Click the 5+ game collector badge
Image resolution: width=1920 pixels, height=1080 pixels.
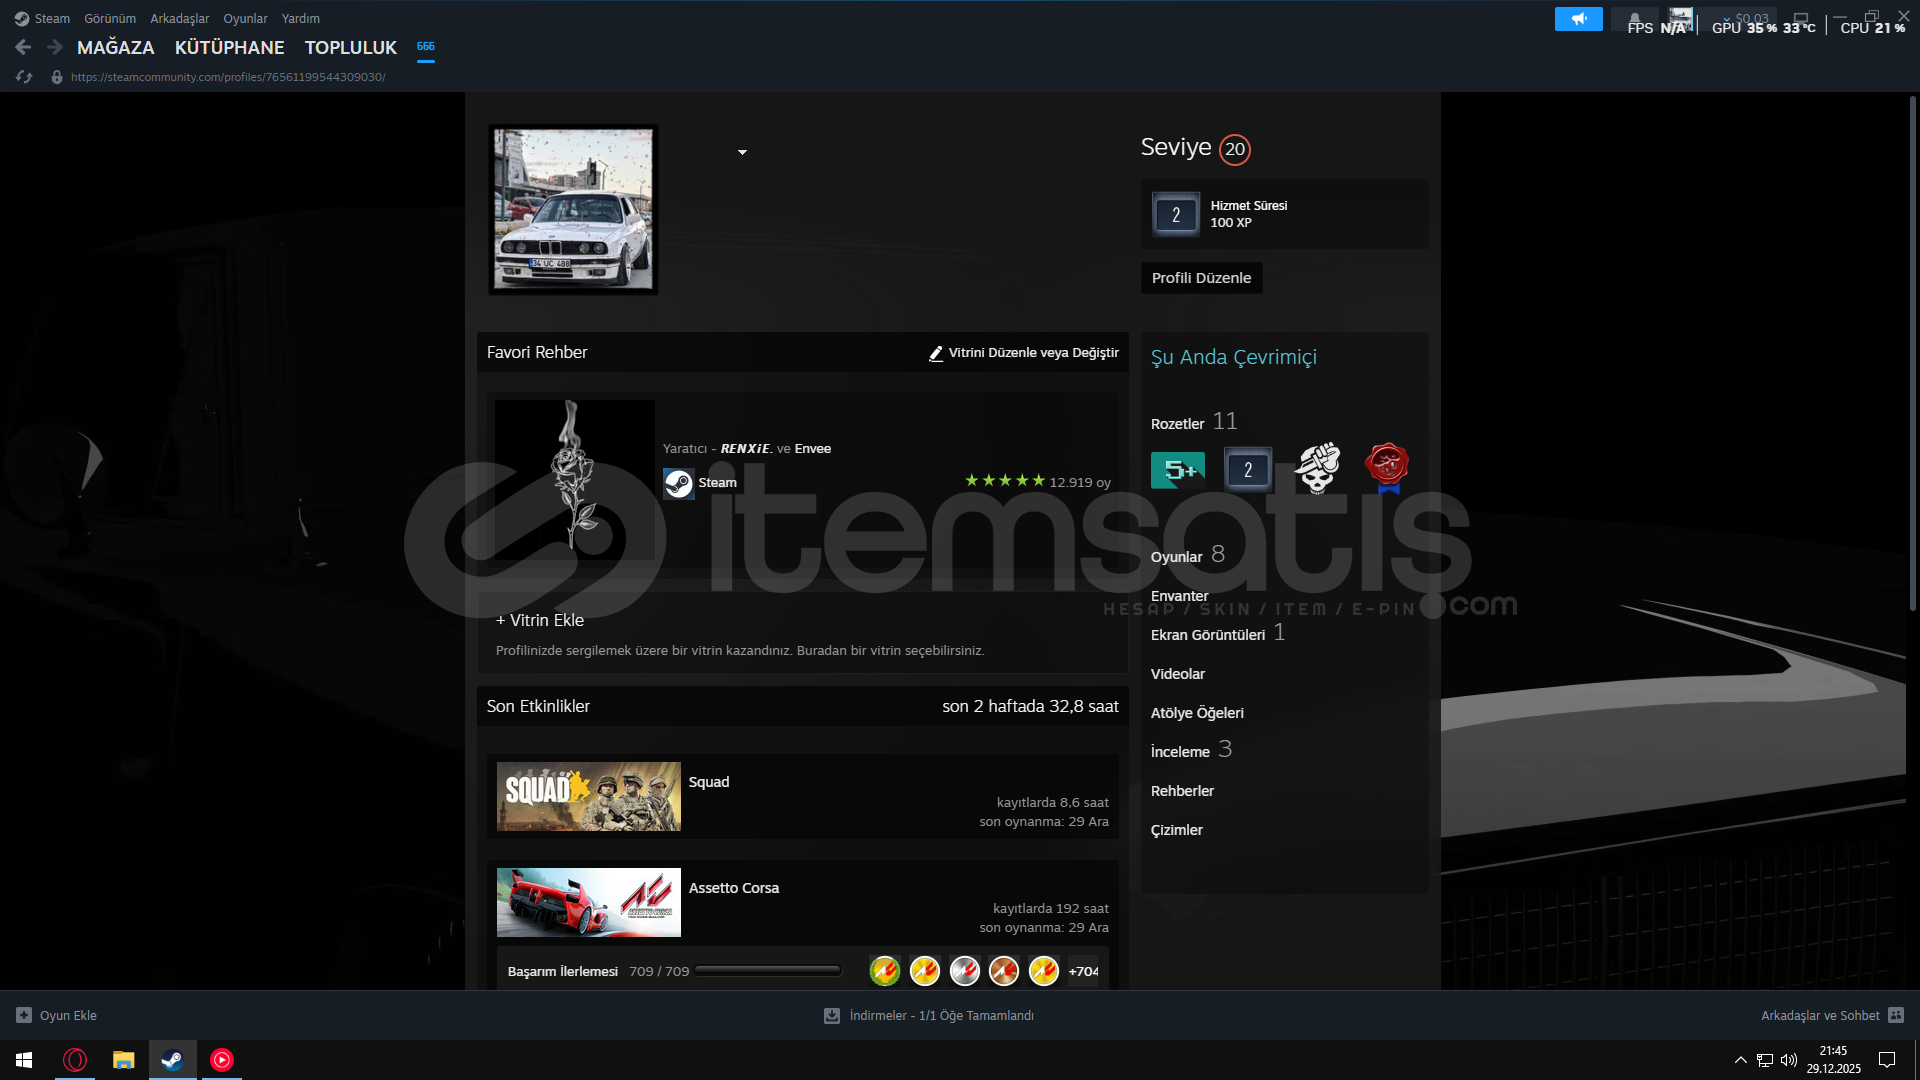[1177, 470]
